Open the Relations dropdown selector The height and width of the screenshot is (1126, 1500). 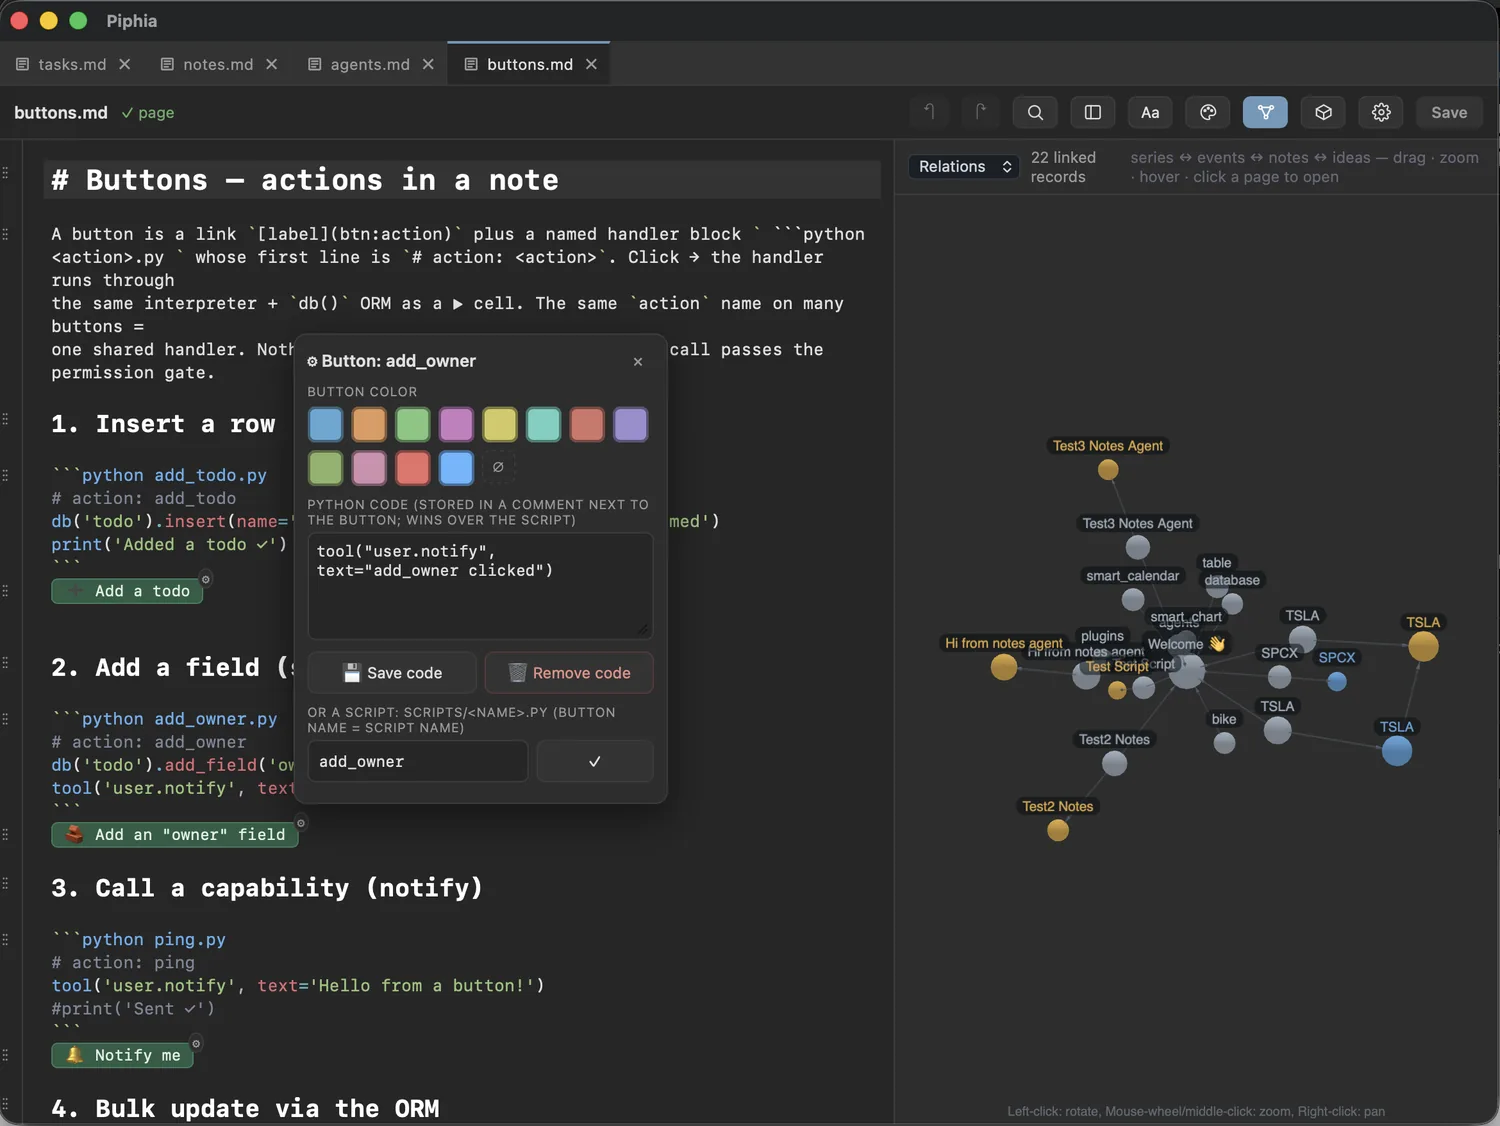click(964, 166)
